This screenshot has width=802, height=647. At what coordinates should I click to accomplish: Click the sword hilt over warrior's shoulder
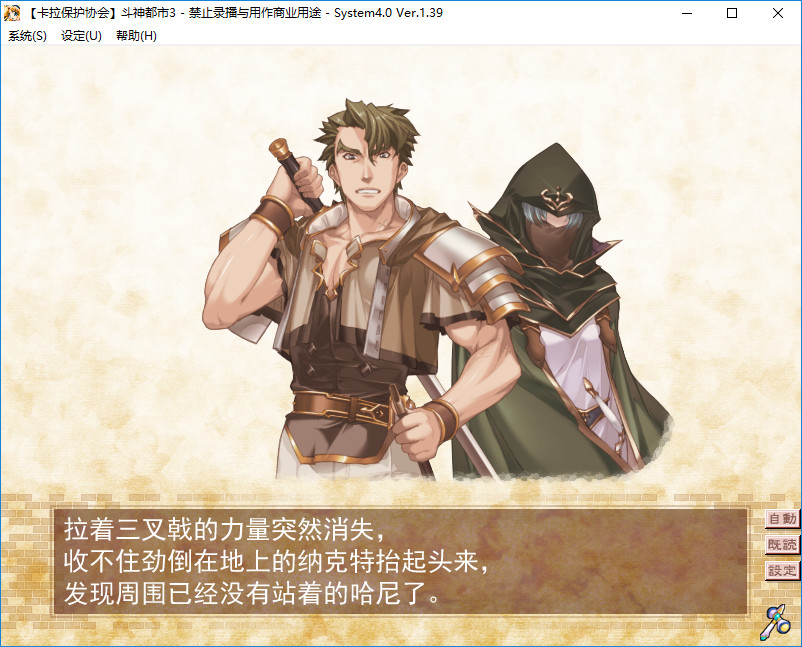point(293,169)
